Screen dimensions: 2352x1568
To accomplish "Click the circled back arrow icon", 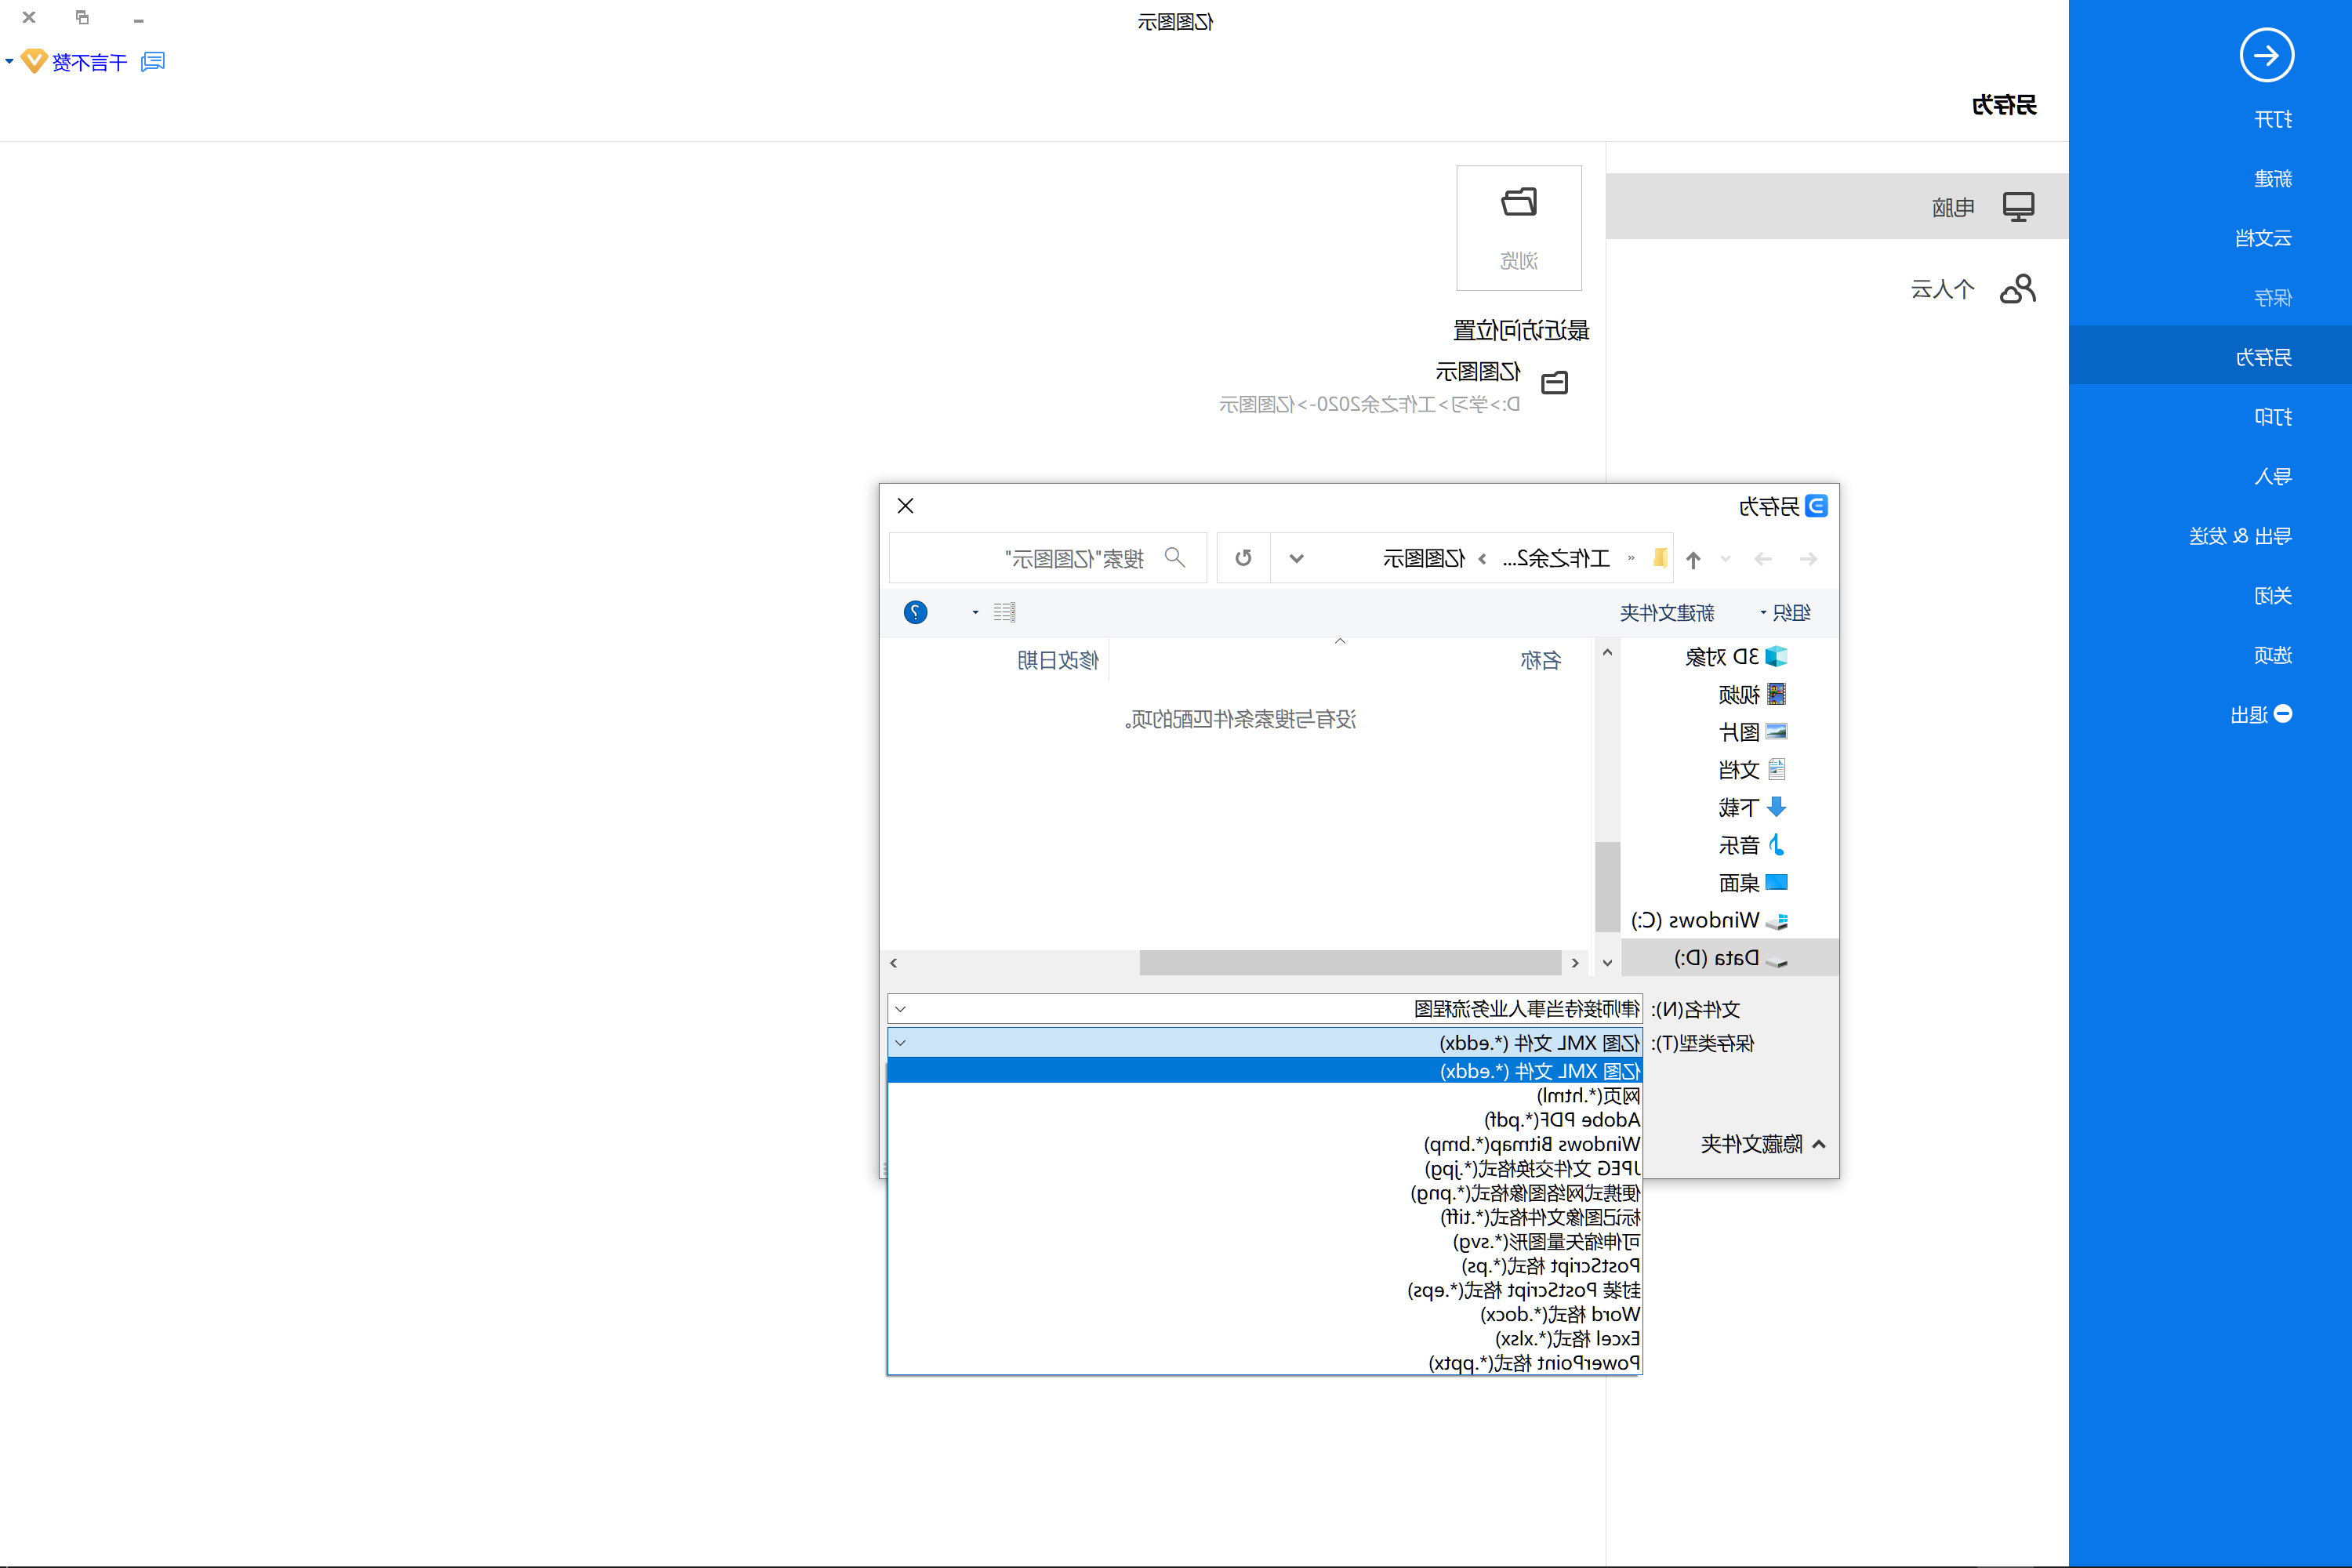I will pos(2266,55).
